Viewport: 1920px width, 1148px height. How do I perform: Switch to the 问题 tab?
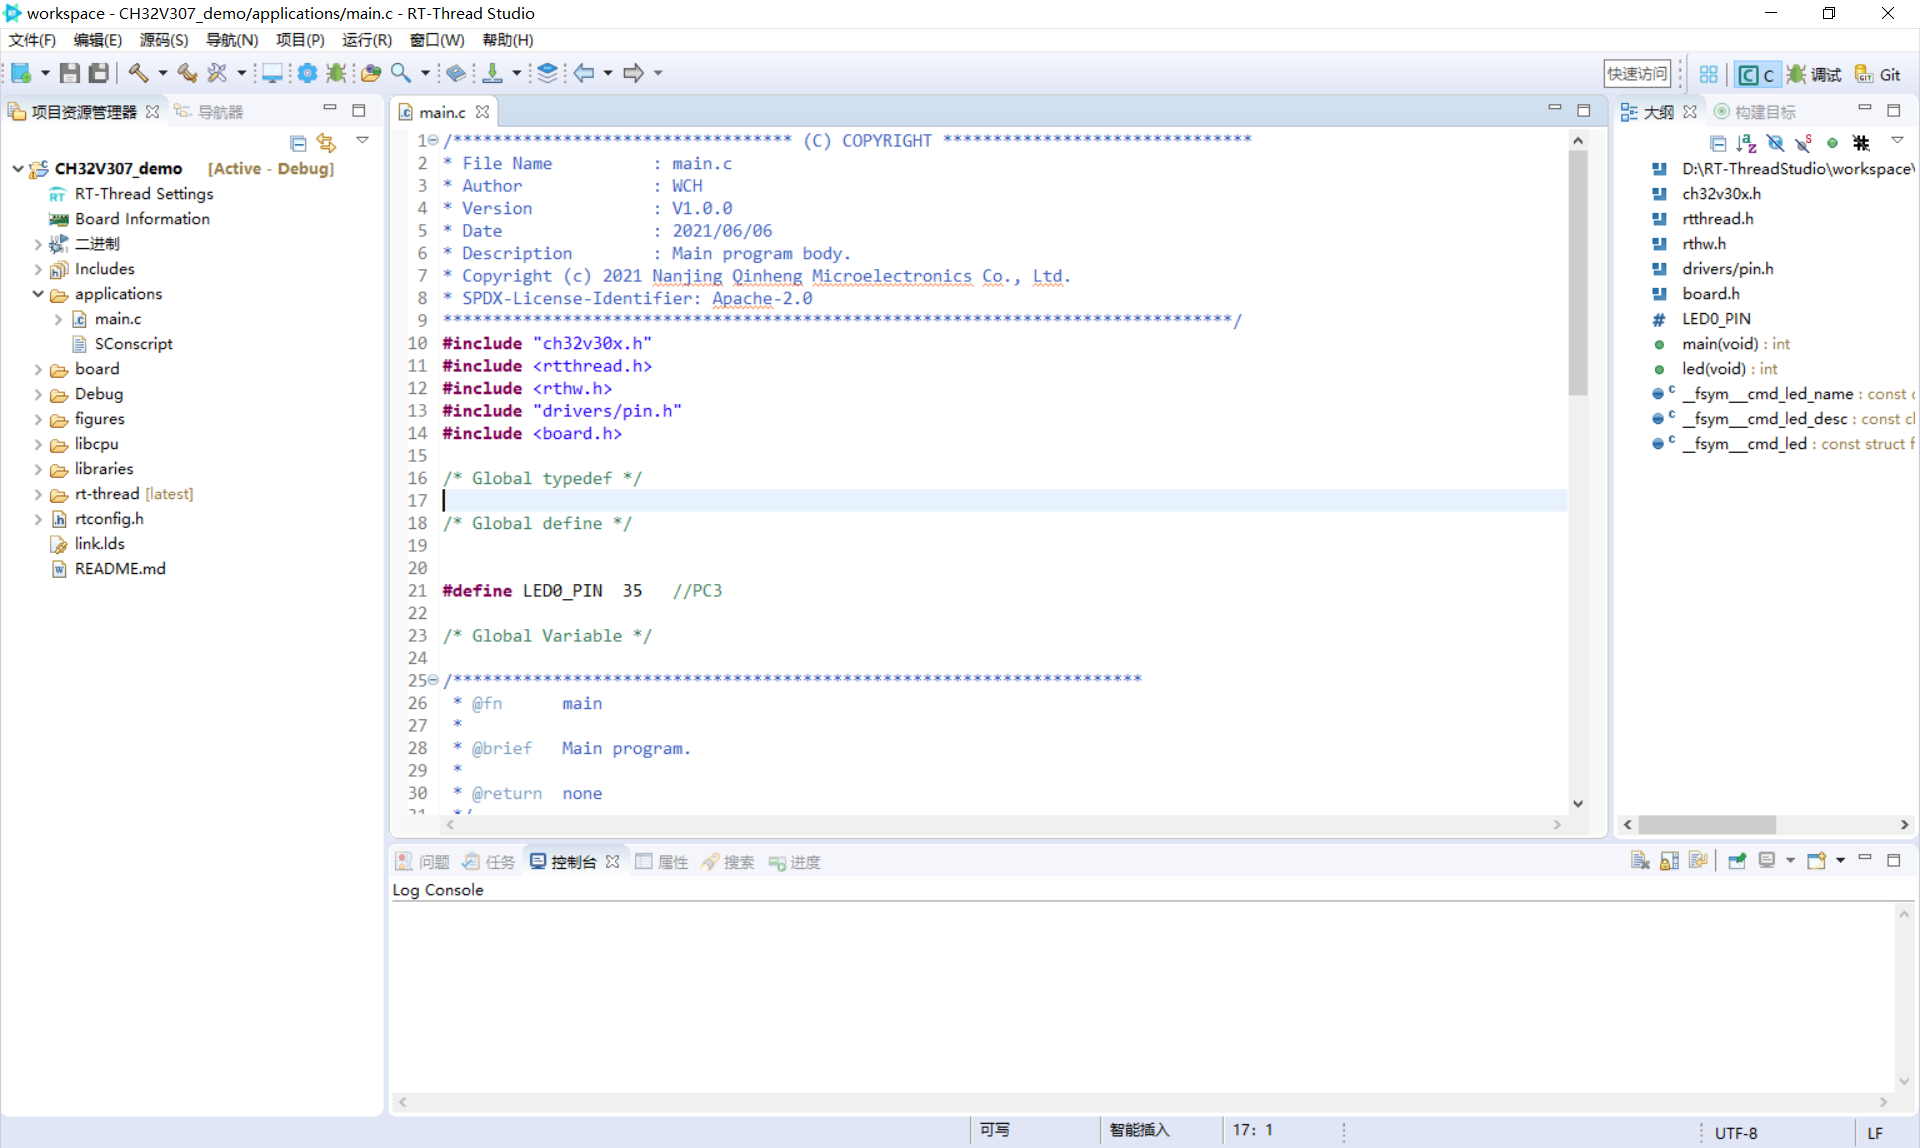(x=423, y=862)
